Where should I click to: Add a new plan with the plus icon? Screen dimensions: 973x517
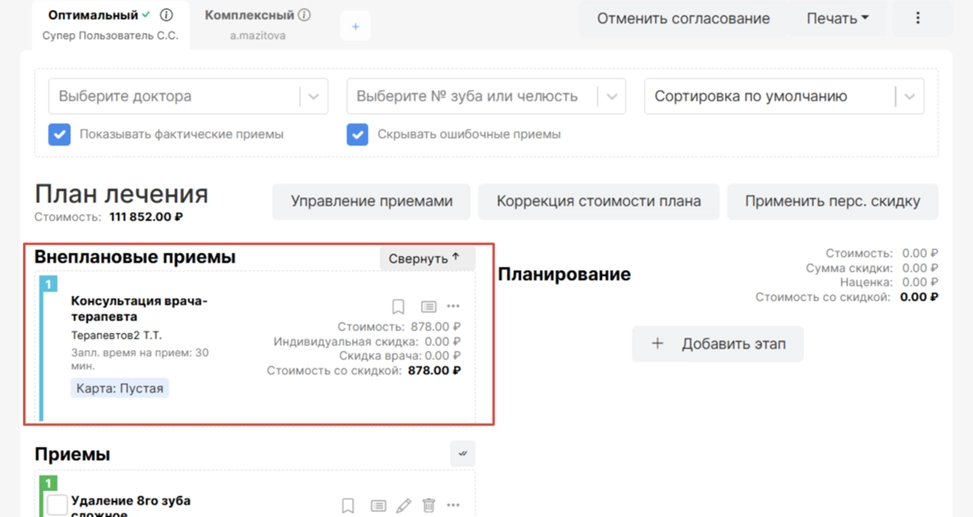[355, 26]
